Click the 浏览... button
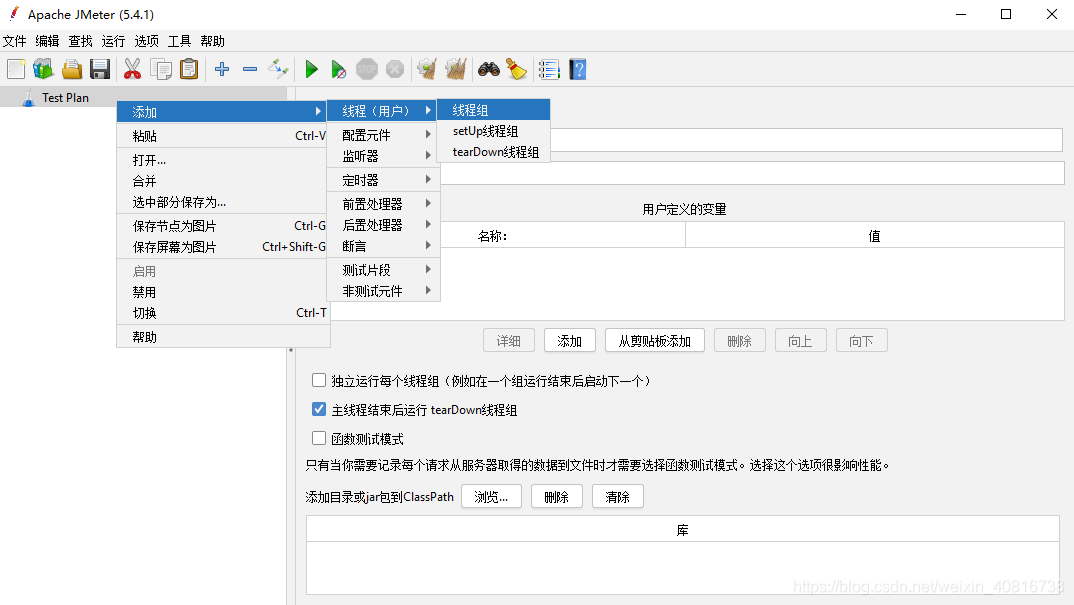Viewport: 1074px width, 605px height. click(x=491, y=497)
